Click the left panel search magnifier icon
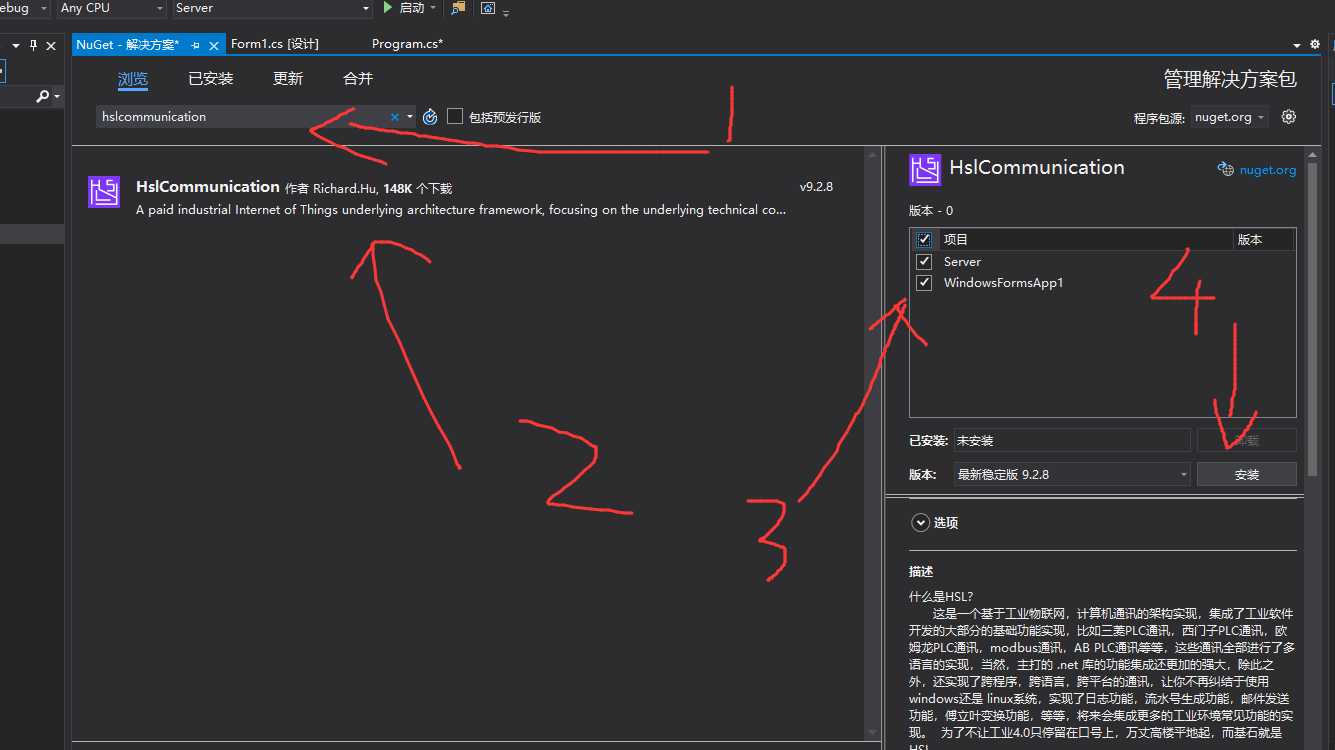The image size is (1335, 750). click(42, 96)
